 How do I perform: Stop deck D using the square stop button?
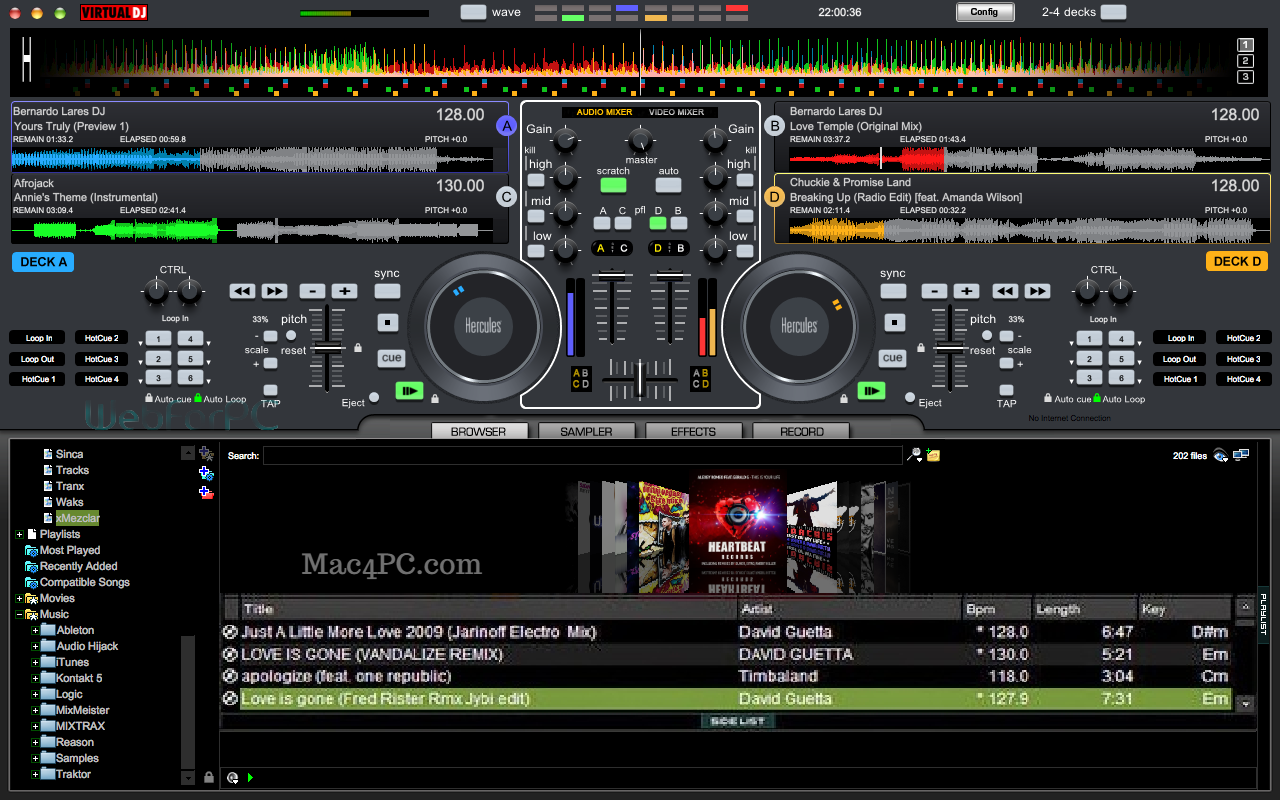tap(895, 323)
